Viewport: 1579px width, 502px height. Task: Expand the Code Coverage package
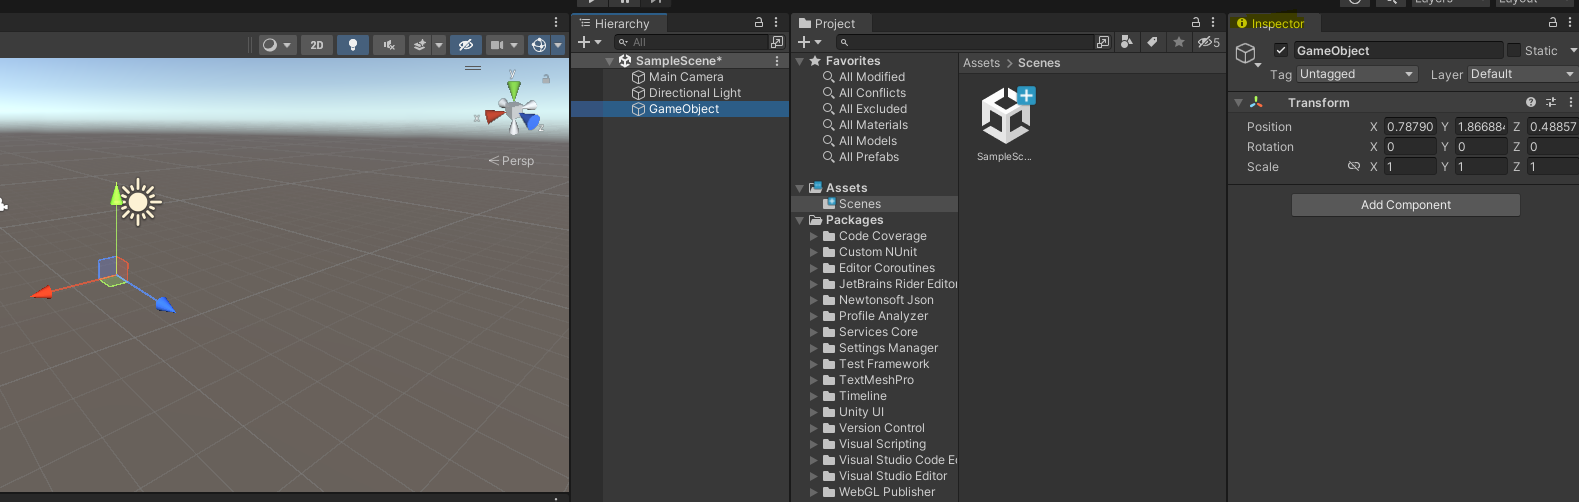813,236
